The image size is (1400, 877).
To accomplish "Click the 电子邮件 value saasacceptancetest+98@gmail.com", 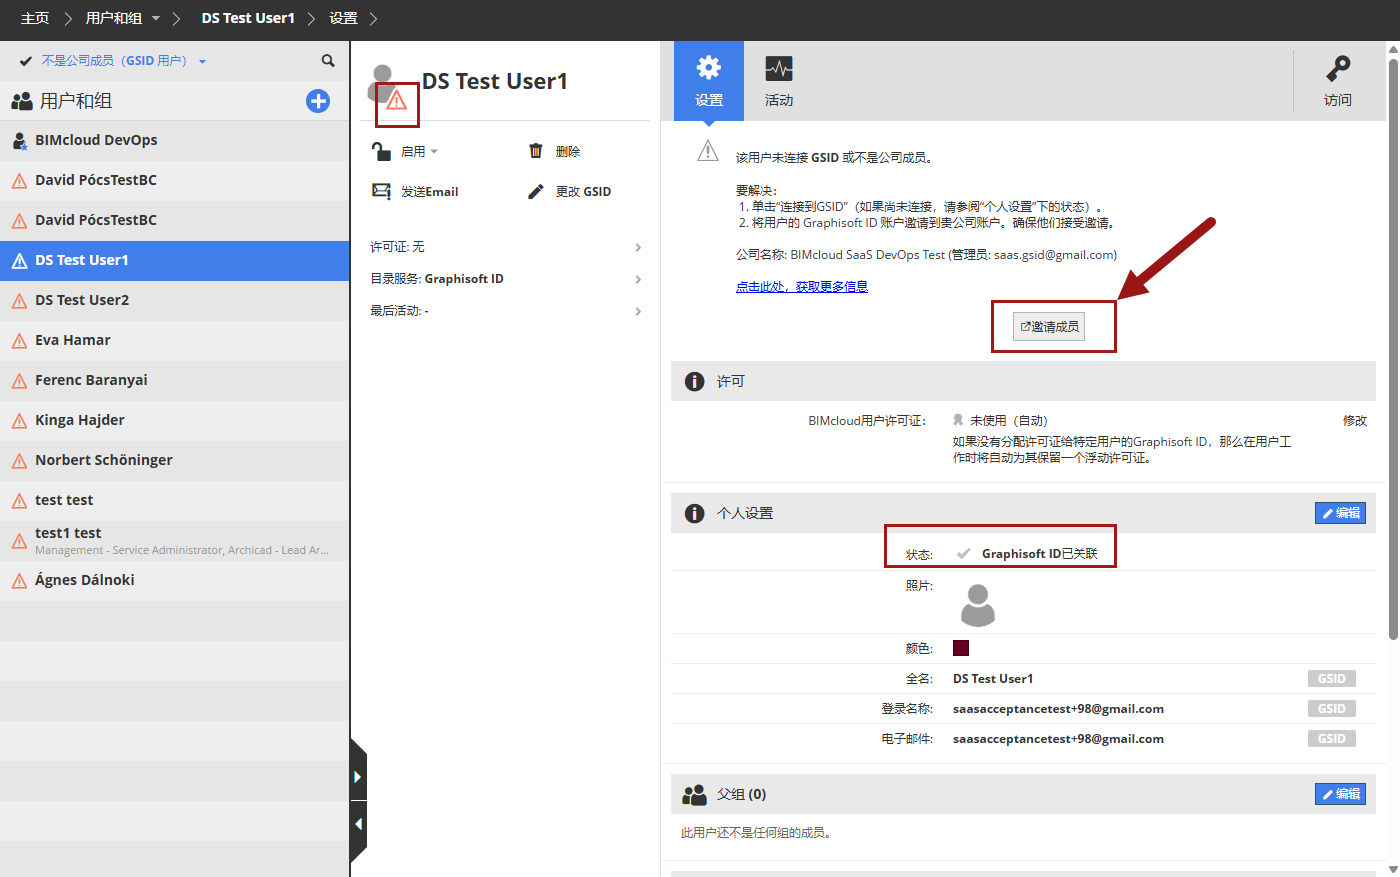I will (x=1058, y=739).
